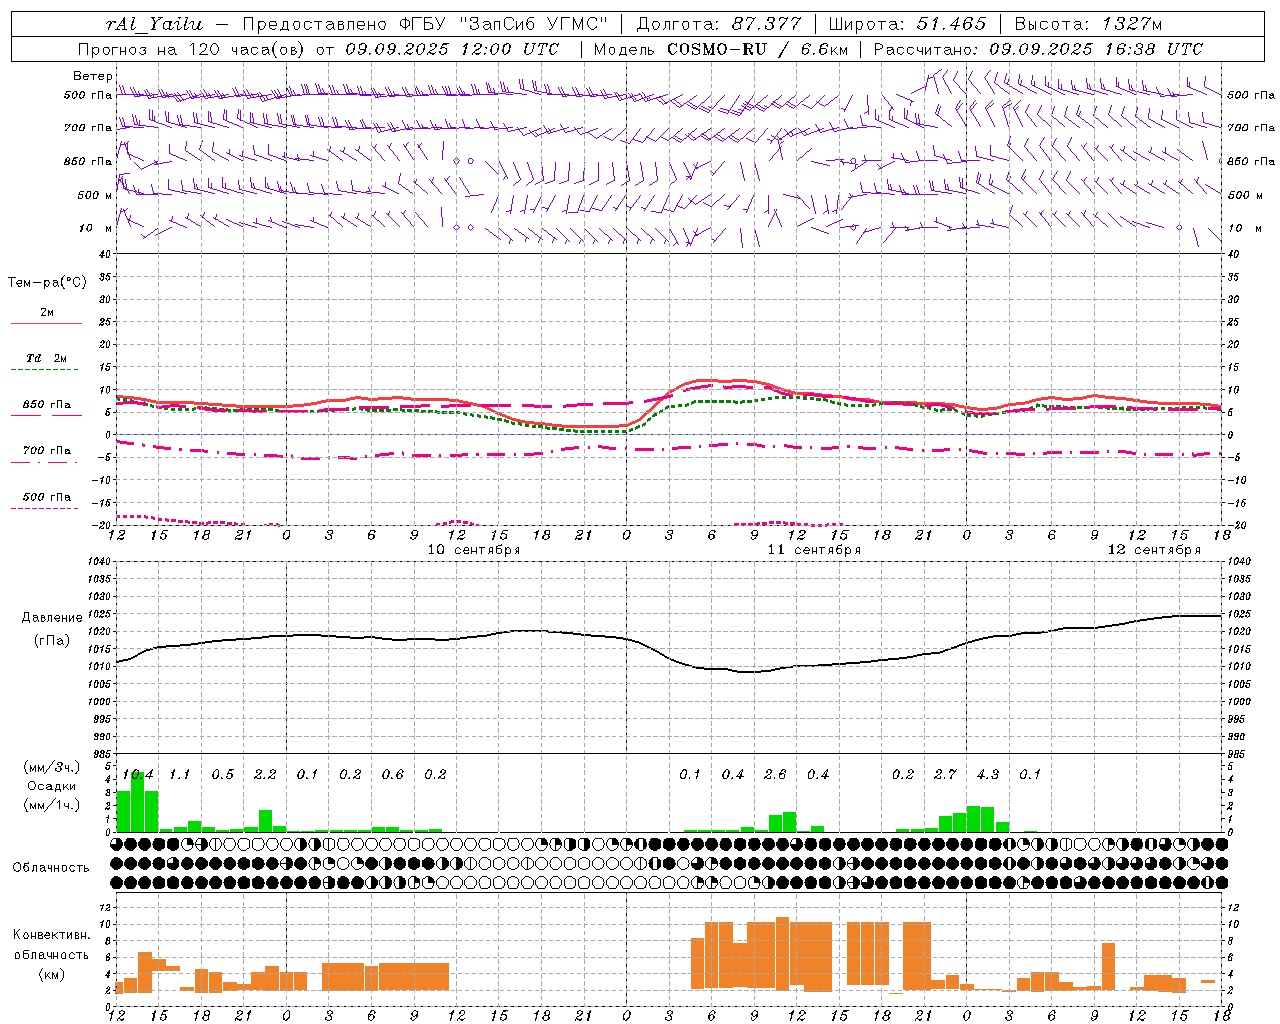The image size is (1280, 1024).
Task: Select the latitude value Широта: 51.465
Action: point(907,24)
